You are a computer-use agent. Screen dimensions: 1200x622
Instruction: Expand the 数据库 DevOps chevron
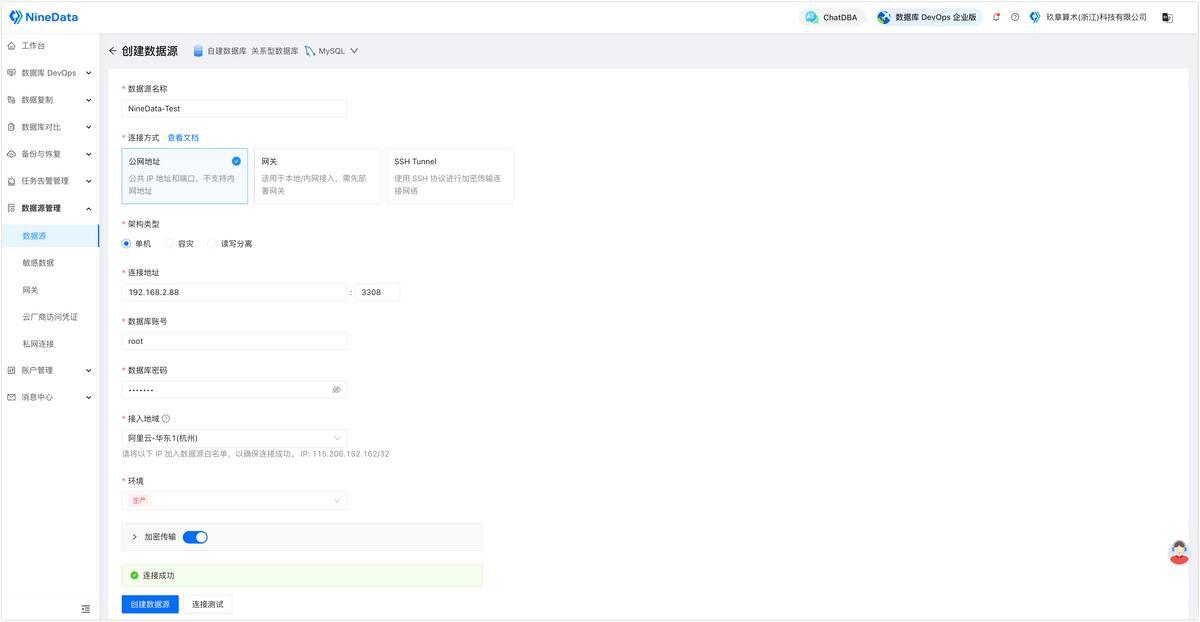point(88,73)
